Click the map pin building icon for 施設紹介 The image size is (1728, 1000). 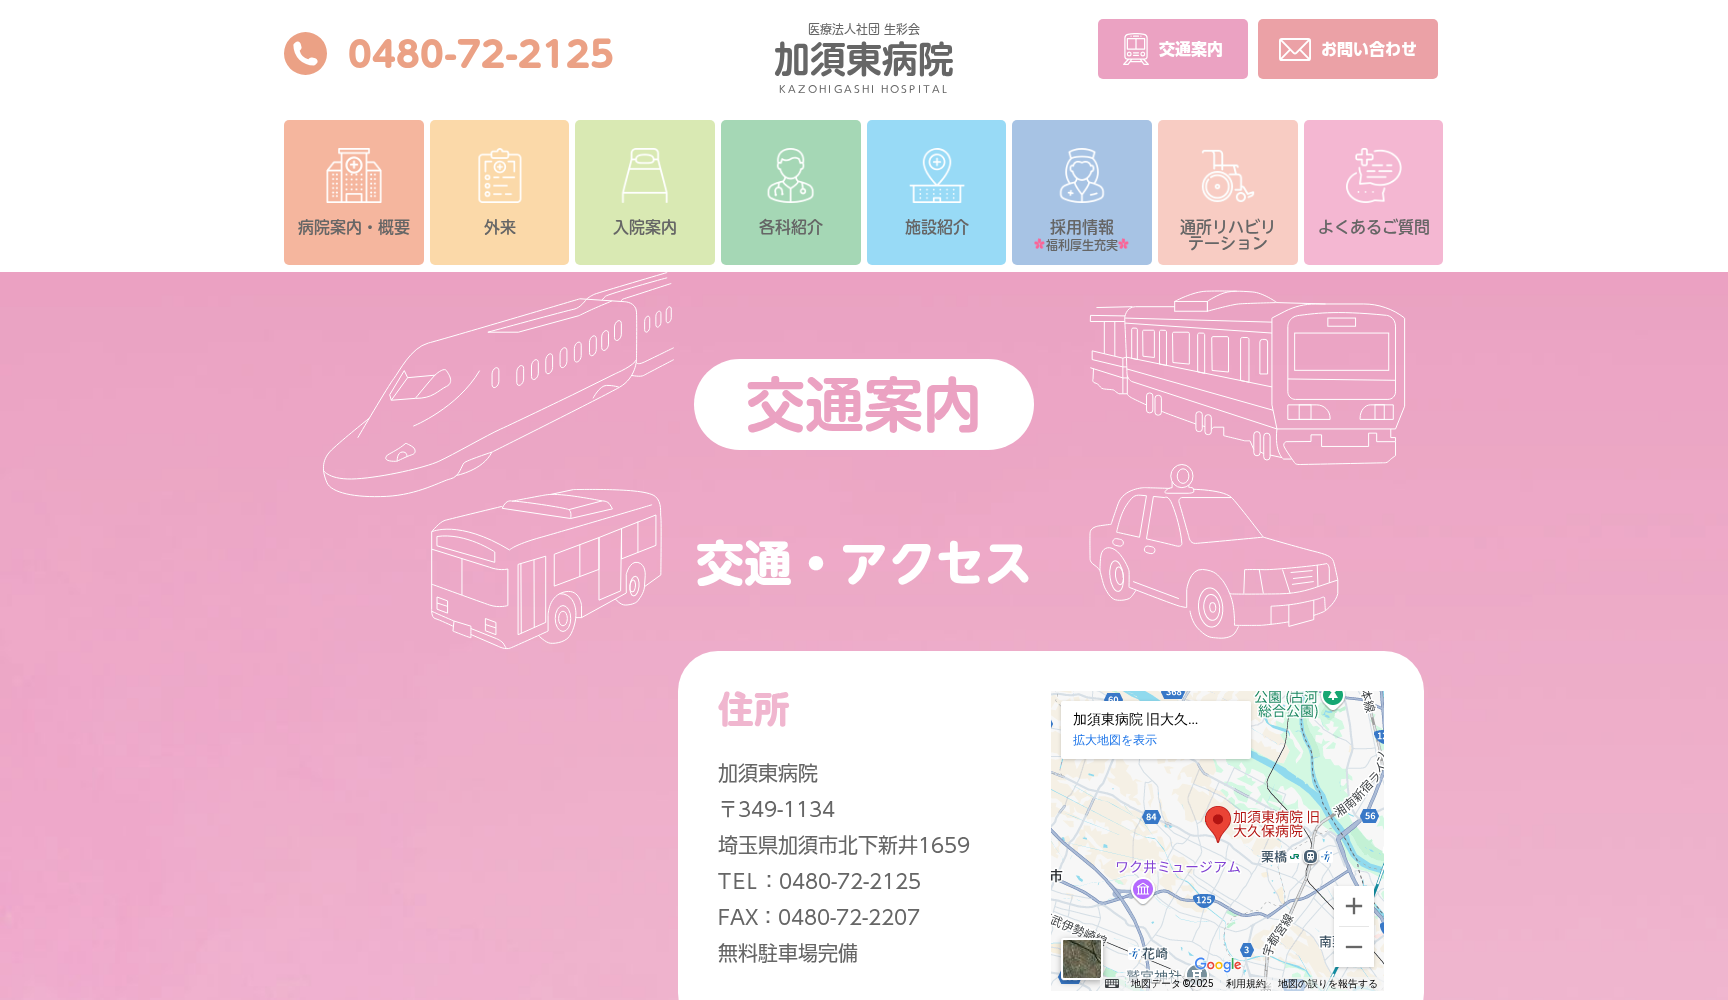click(937, 176)
